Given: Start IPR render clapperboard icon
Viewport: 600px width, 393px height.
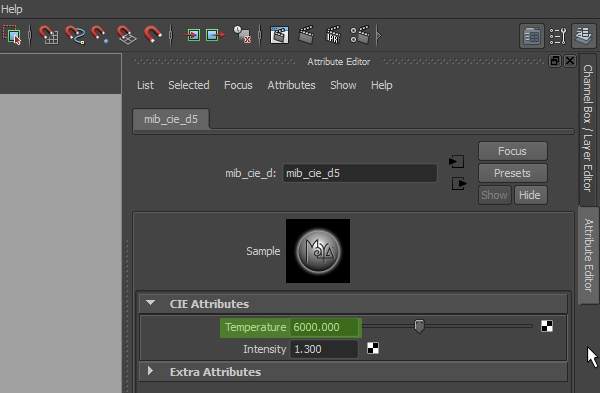Looking at the screenshot, I should click(x=333, y=35).
